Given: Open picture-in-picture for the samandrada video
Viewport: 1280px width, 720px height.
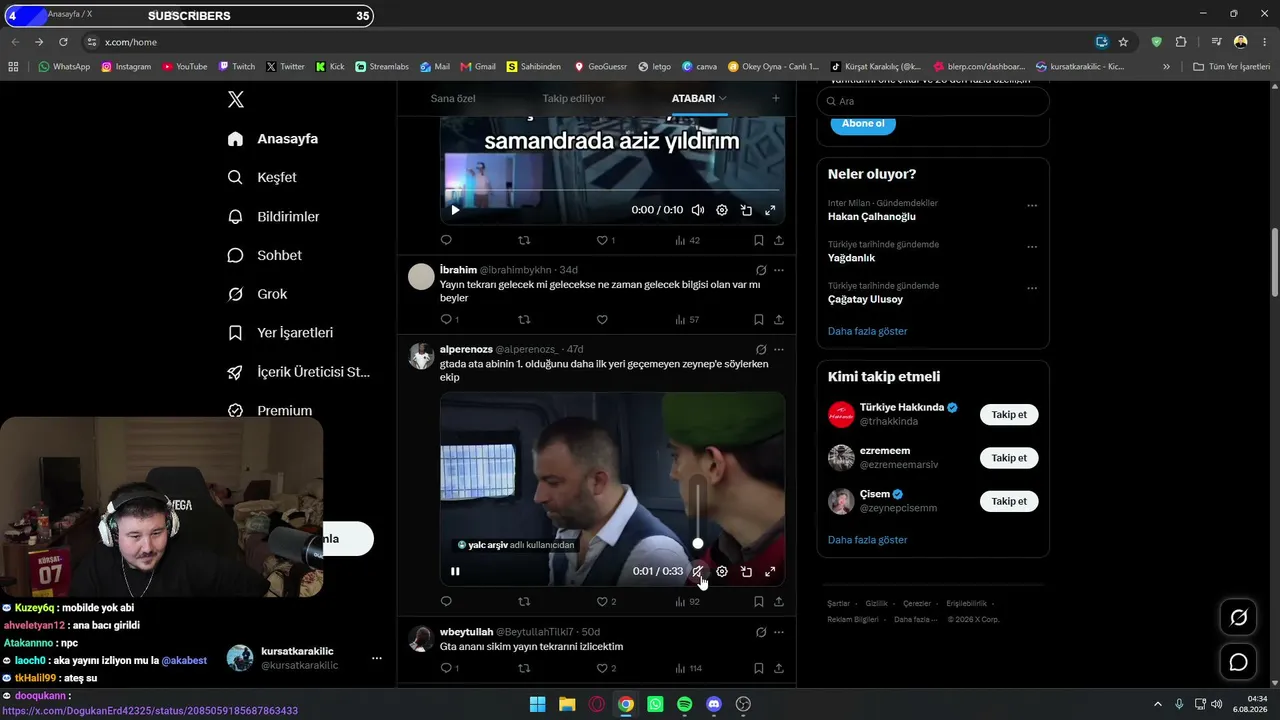Looking at the screenshot, I should (746, 210).
